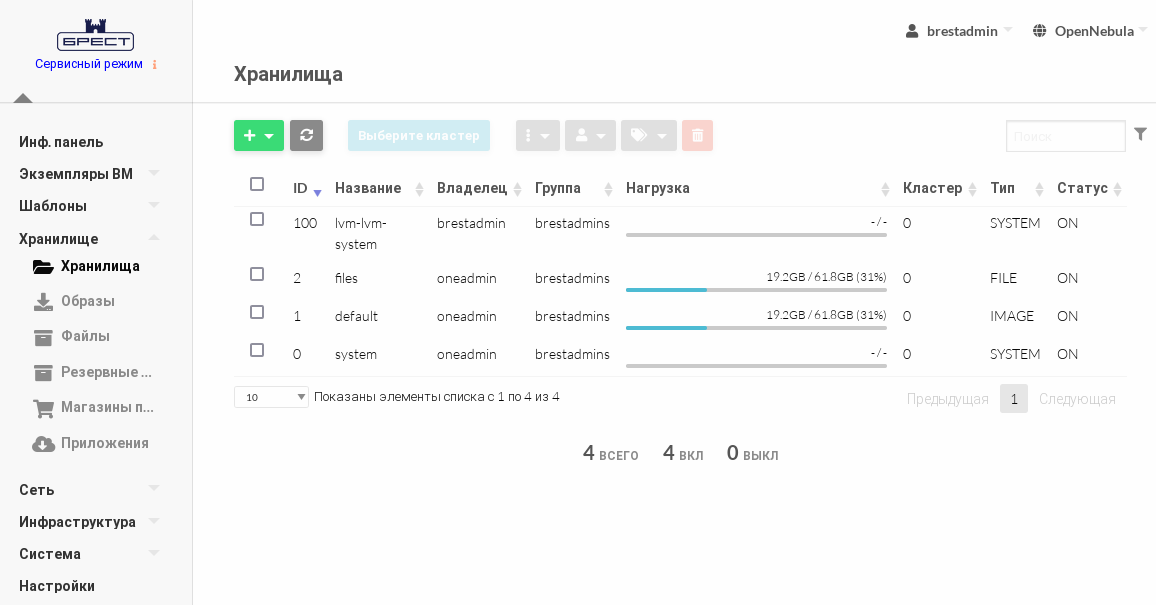Image resolution: width=1156 pixels, height=605 pixels.
Task: Click the usage bar of the files datastore
Action: point(755,289)
